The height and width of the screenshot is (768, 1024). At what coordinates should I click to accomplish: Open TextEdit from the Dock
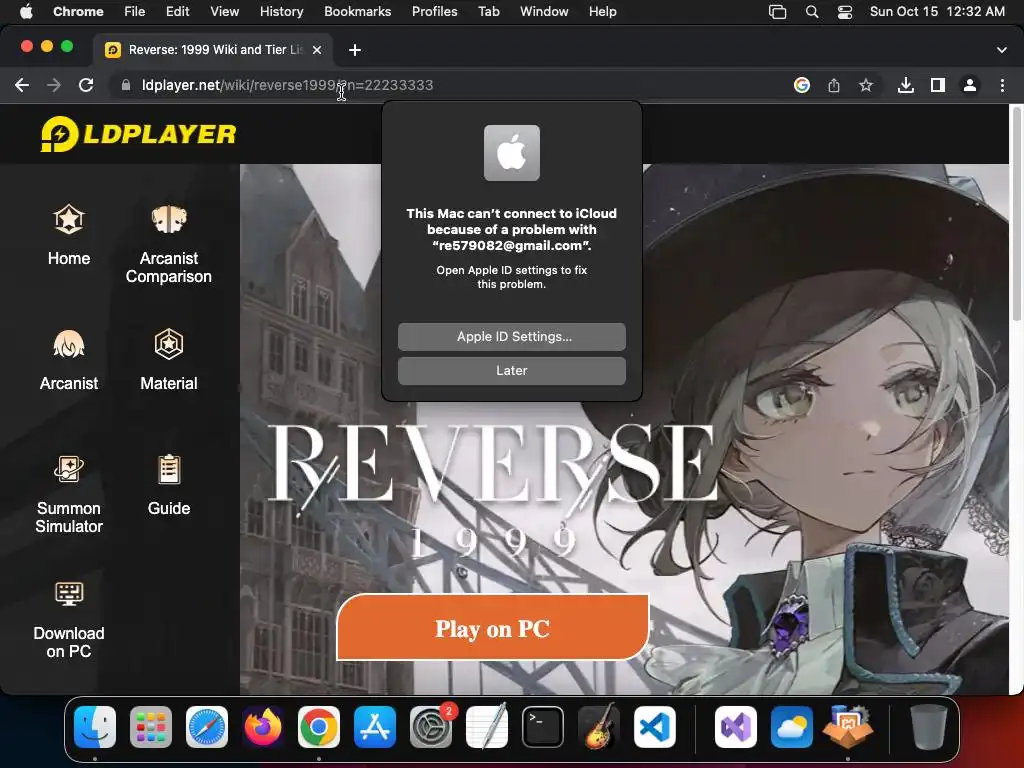pyautogui.click(x=487, y=727)
